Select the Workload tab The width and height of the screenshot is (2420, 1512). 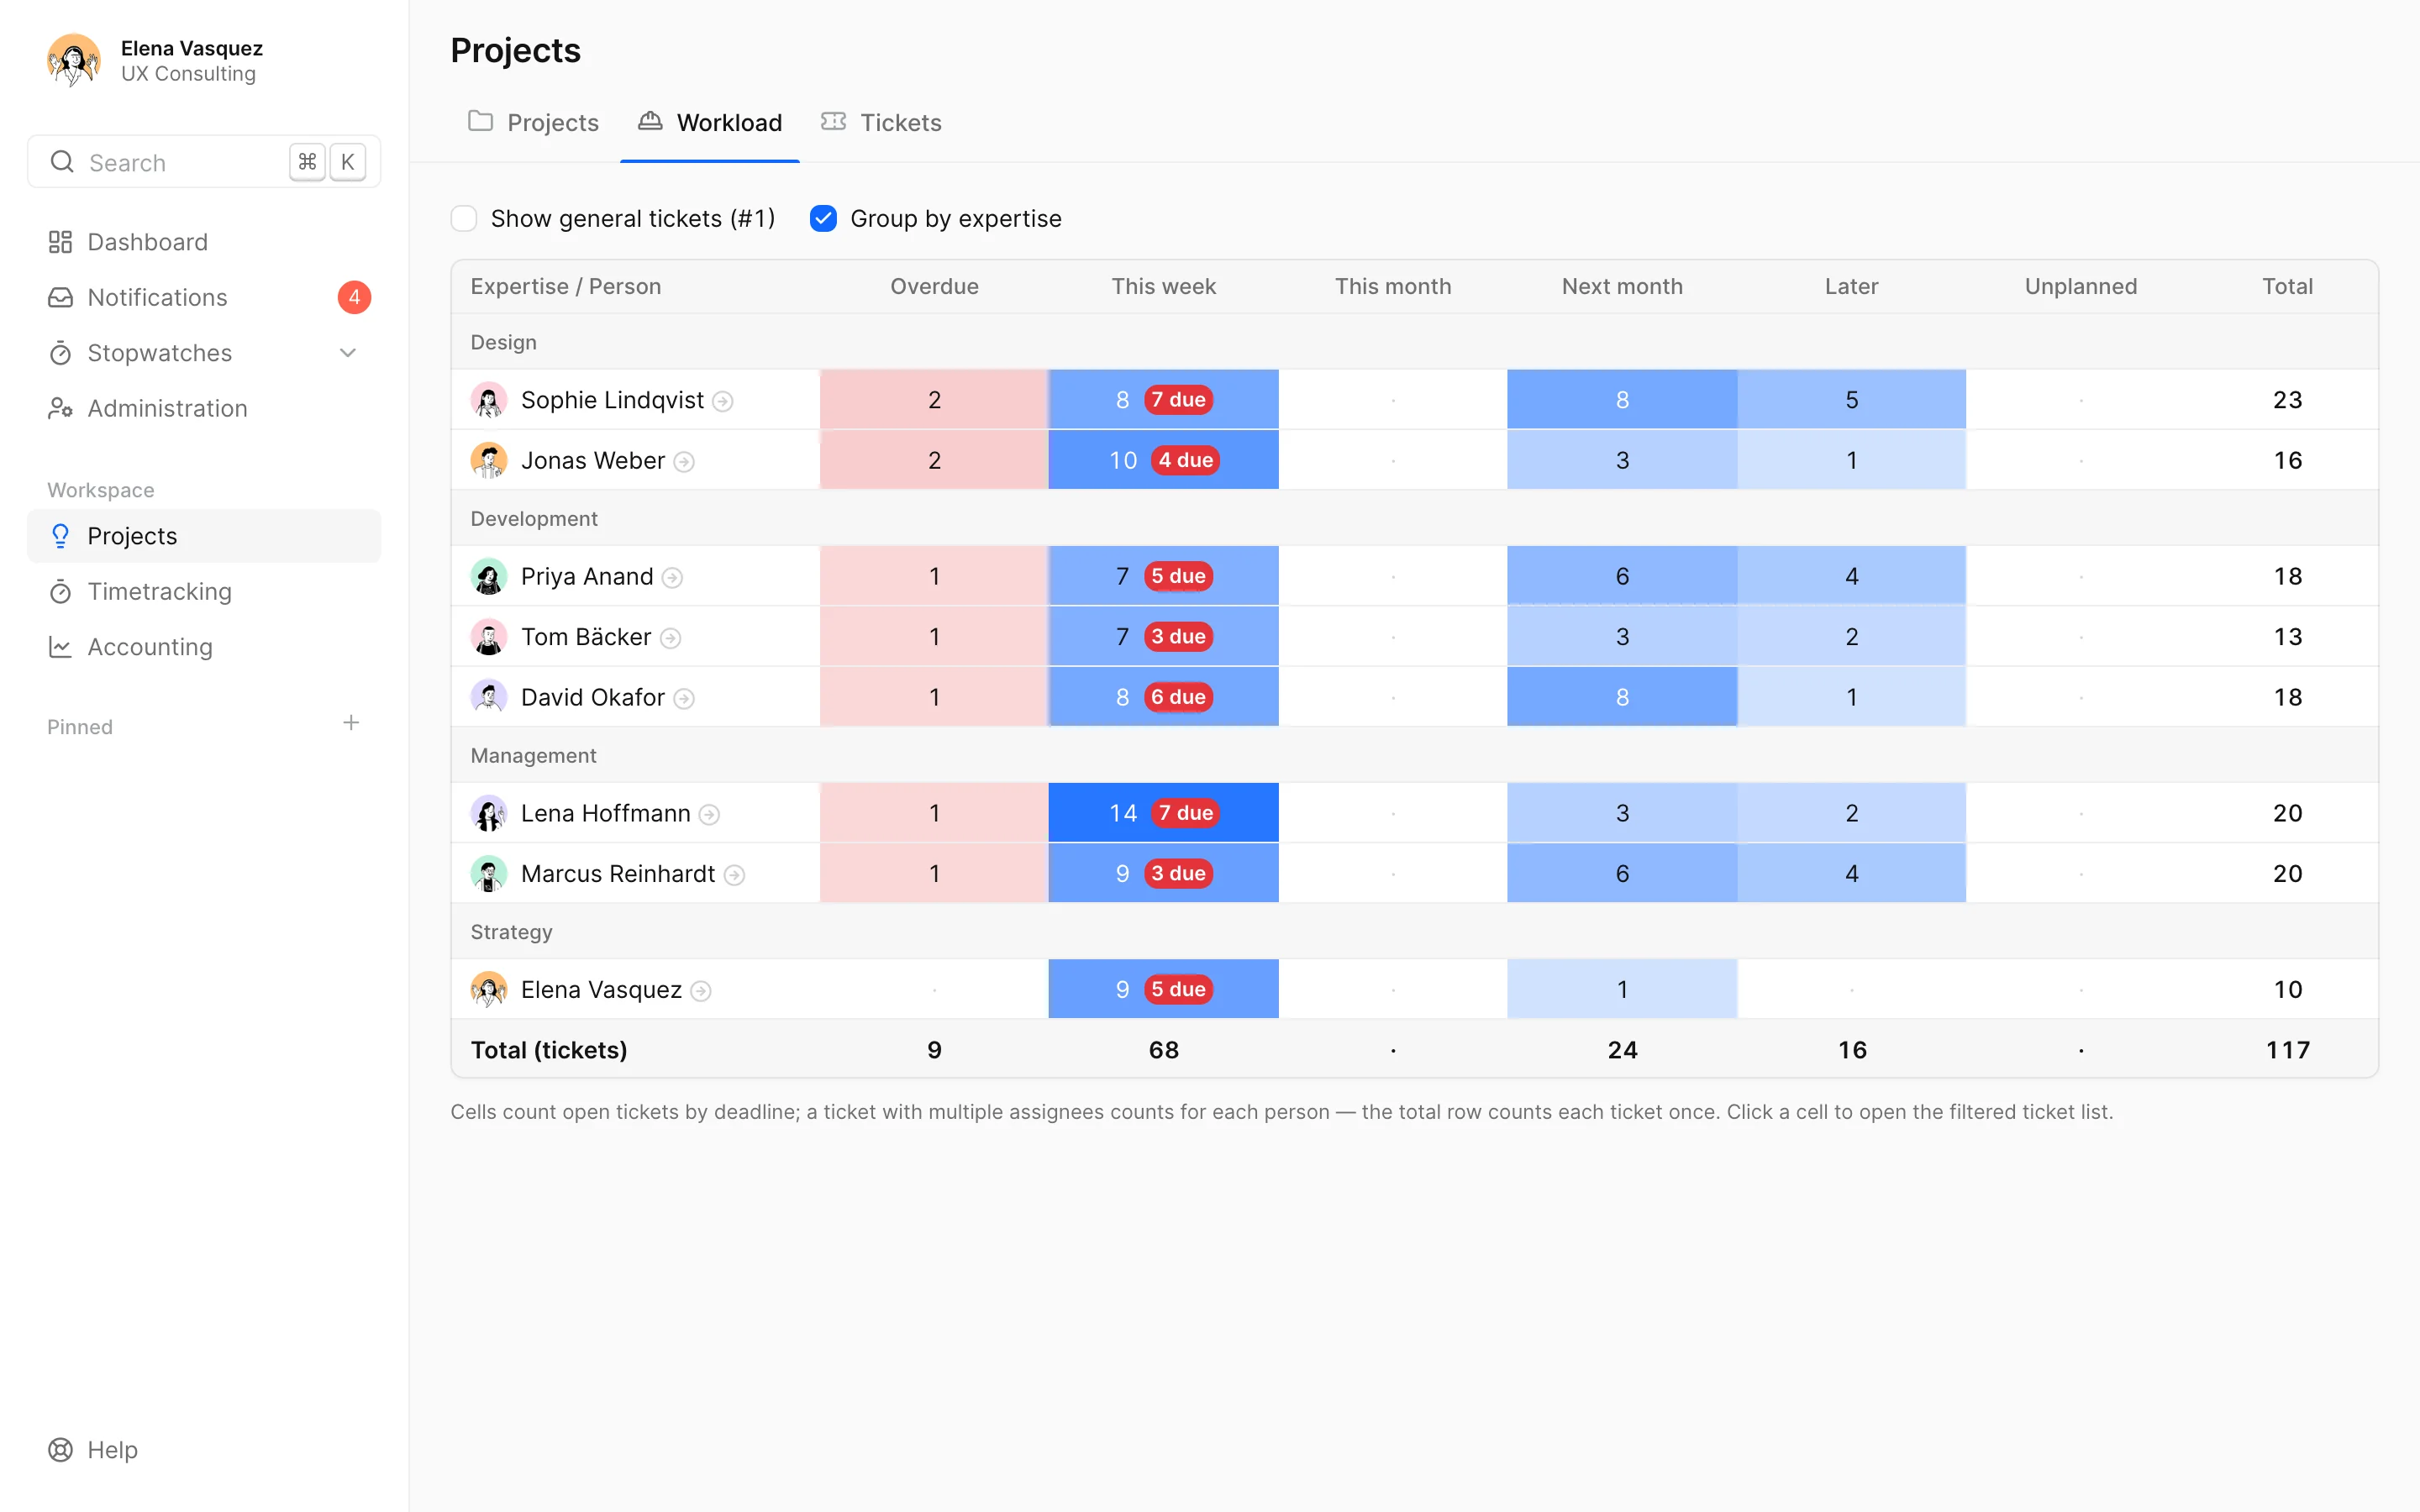point(710,122)
